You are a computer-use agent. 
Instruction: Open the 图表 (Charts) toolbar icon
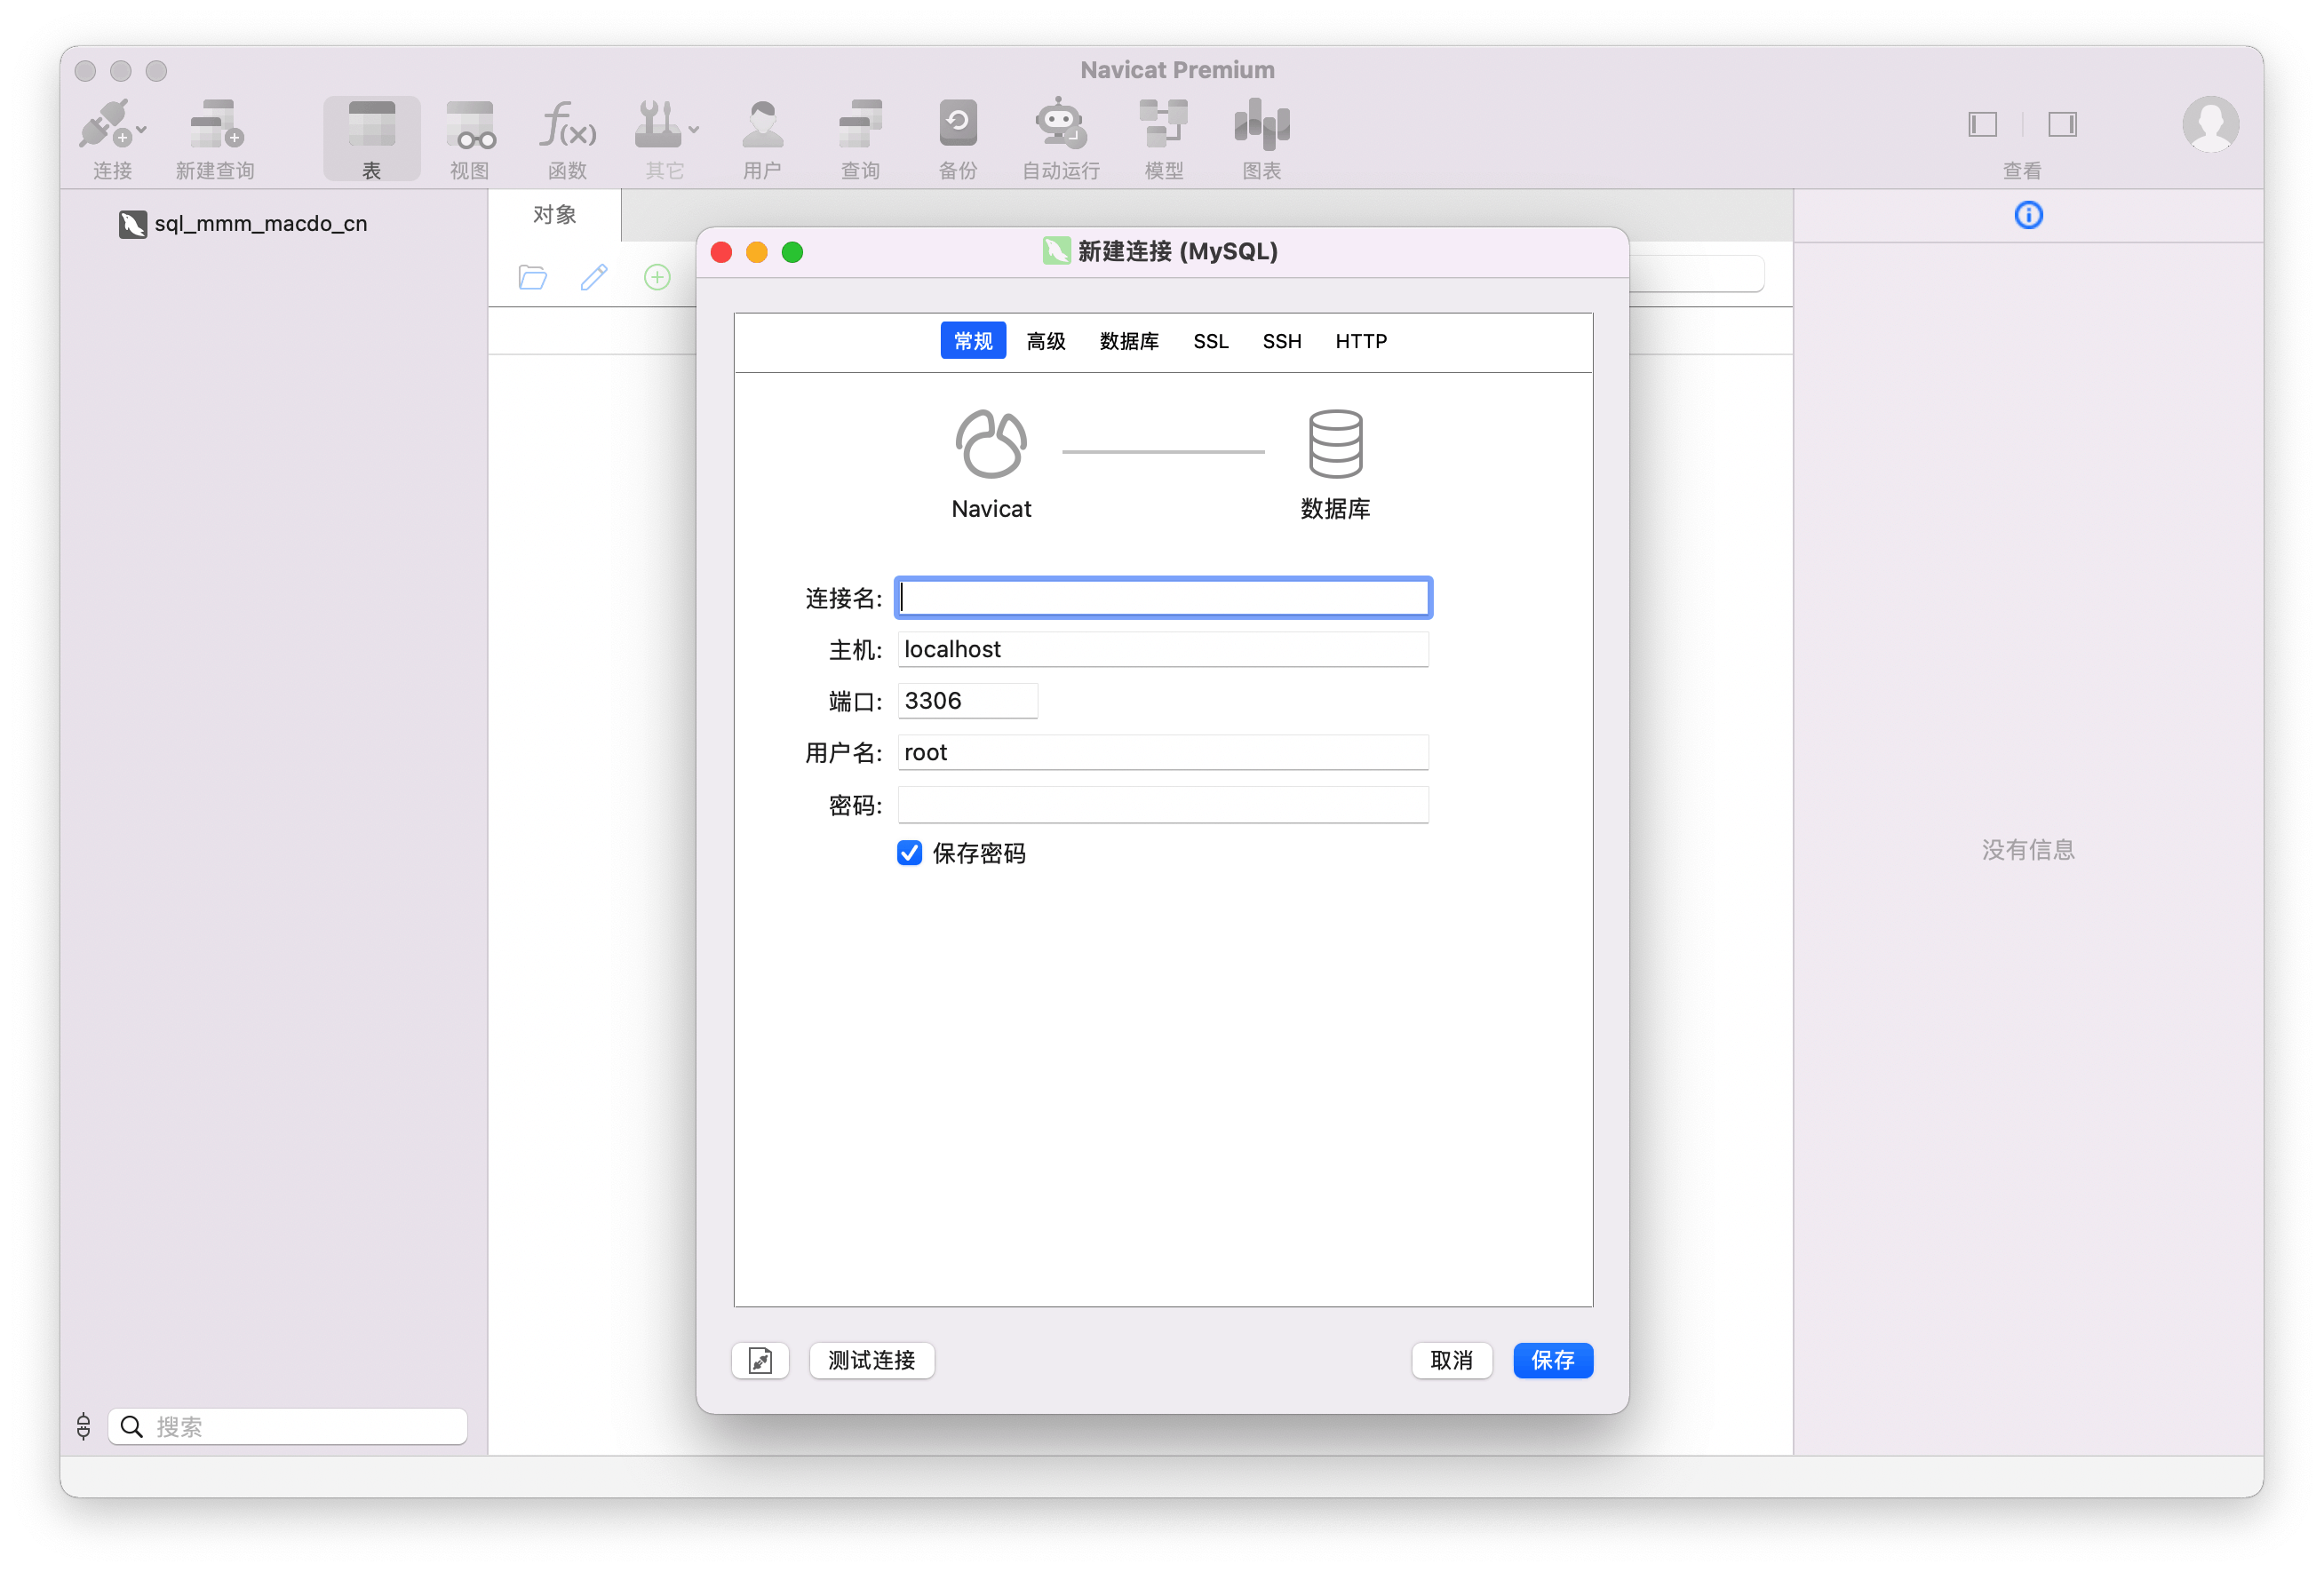[1261, 124]
